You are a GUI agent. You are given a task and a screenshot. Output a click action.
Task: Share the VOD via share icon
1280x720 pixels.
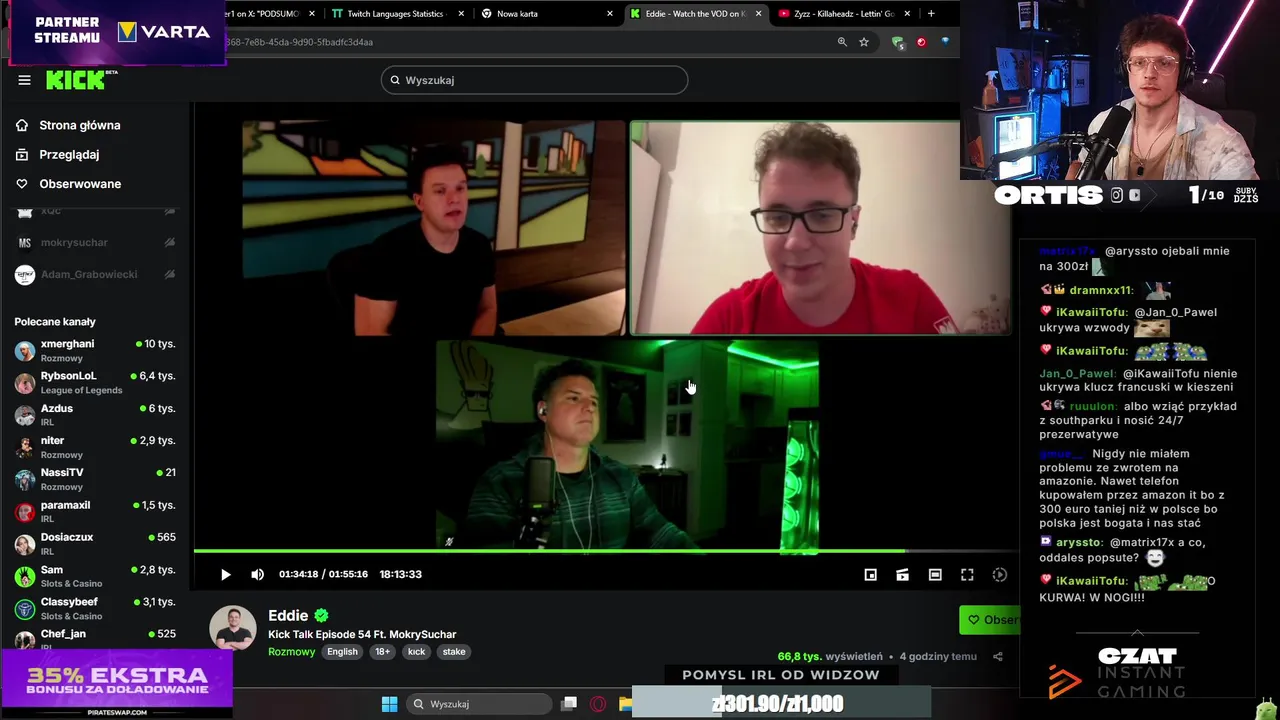point(997,656)
